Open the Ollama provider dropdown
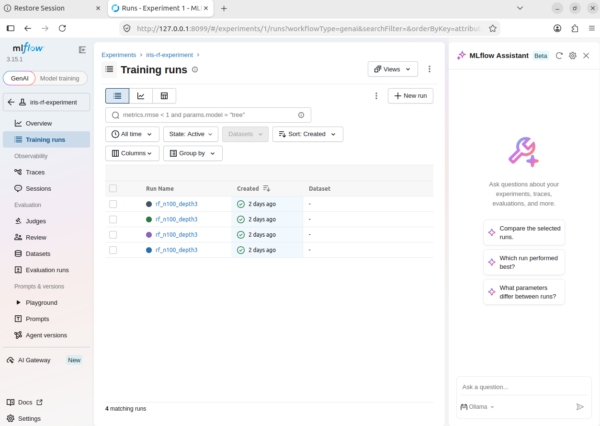The image size is (600, 426). click(477, 406)
